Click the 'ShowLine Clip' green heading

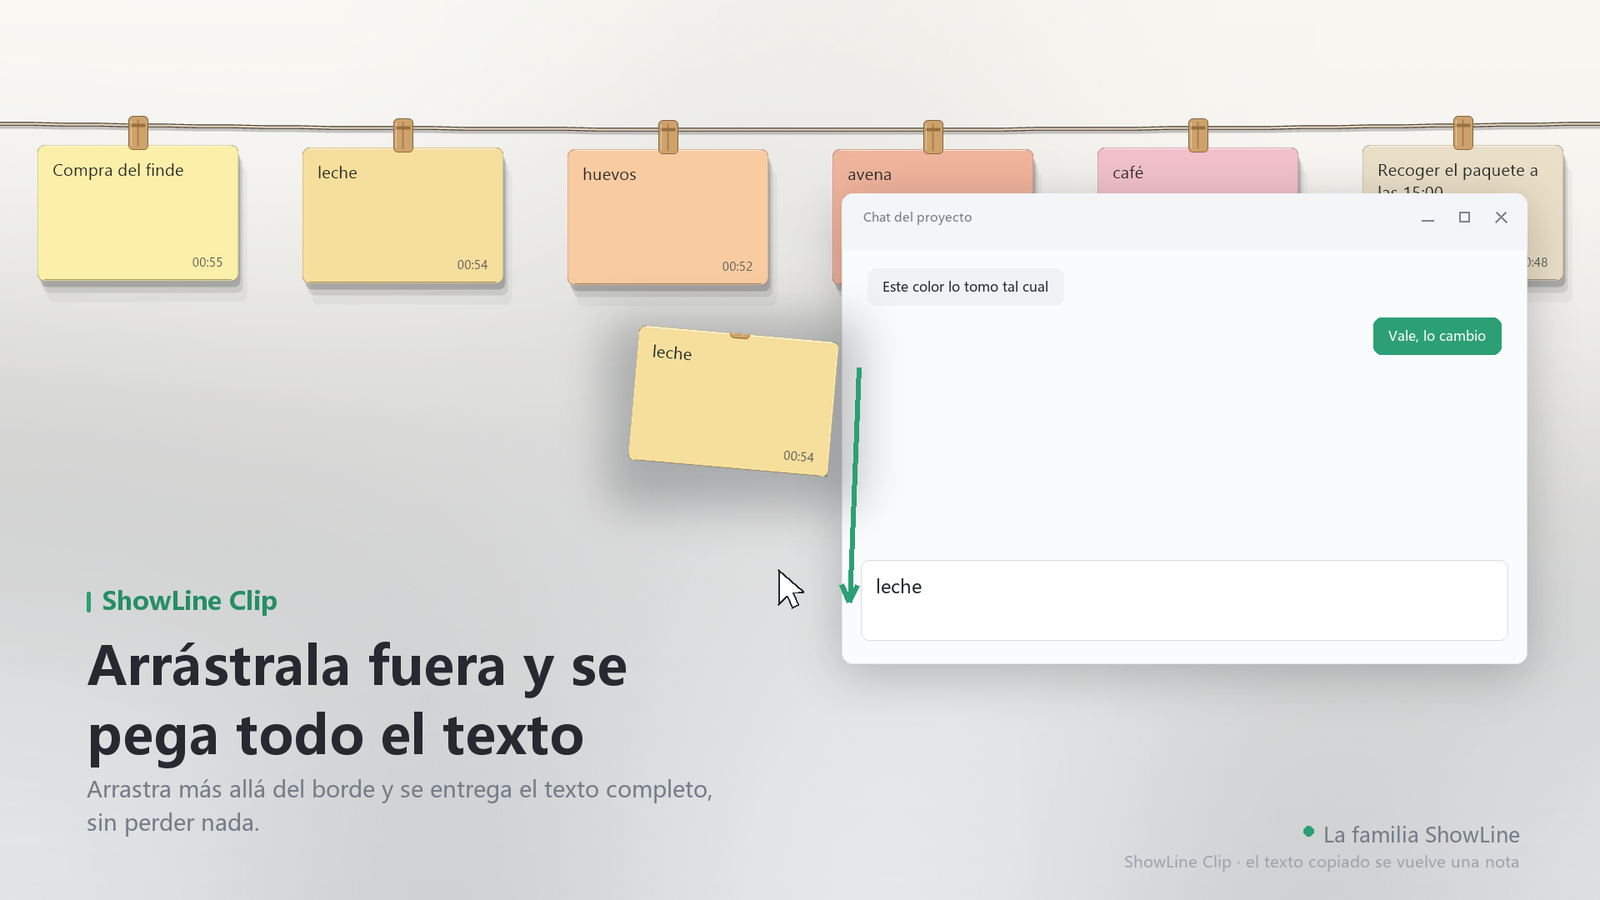point(189,601)
